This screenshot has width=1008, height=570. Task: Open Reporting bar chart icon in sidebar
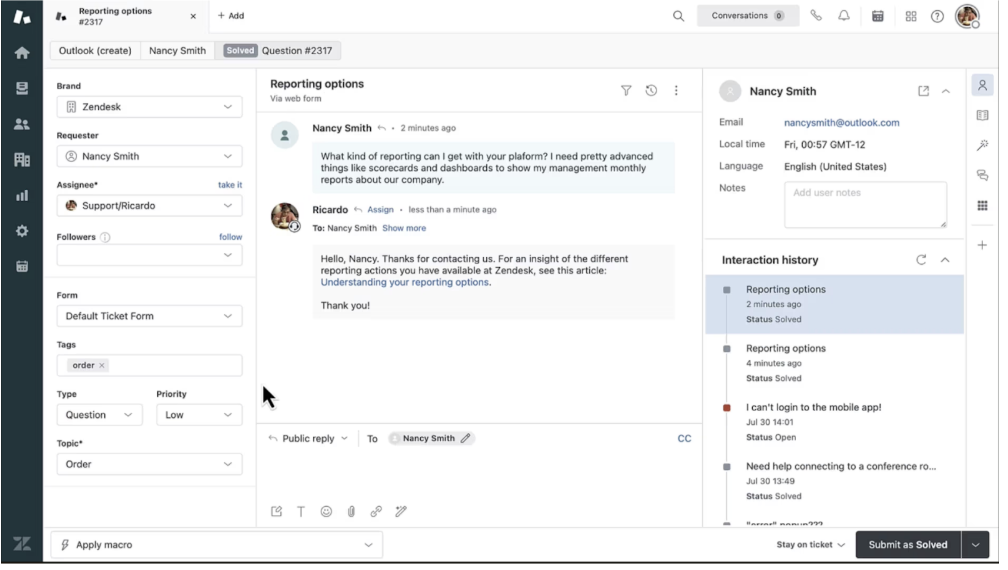[21, 195]
